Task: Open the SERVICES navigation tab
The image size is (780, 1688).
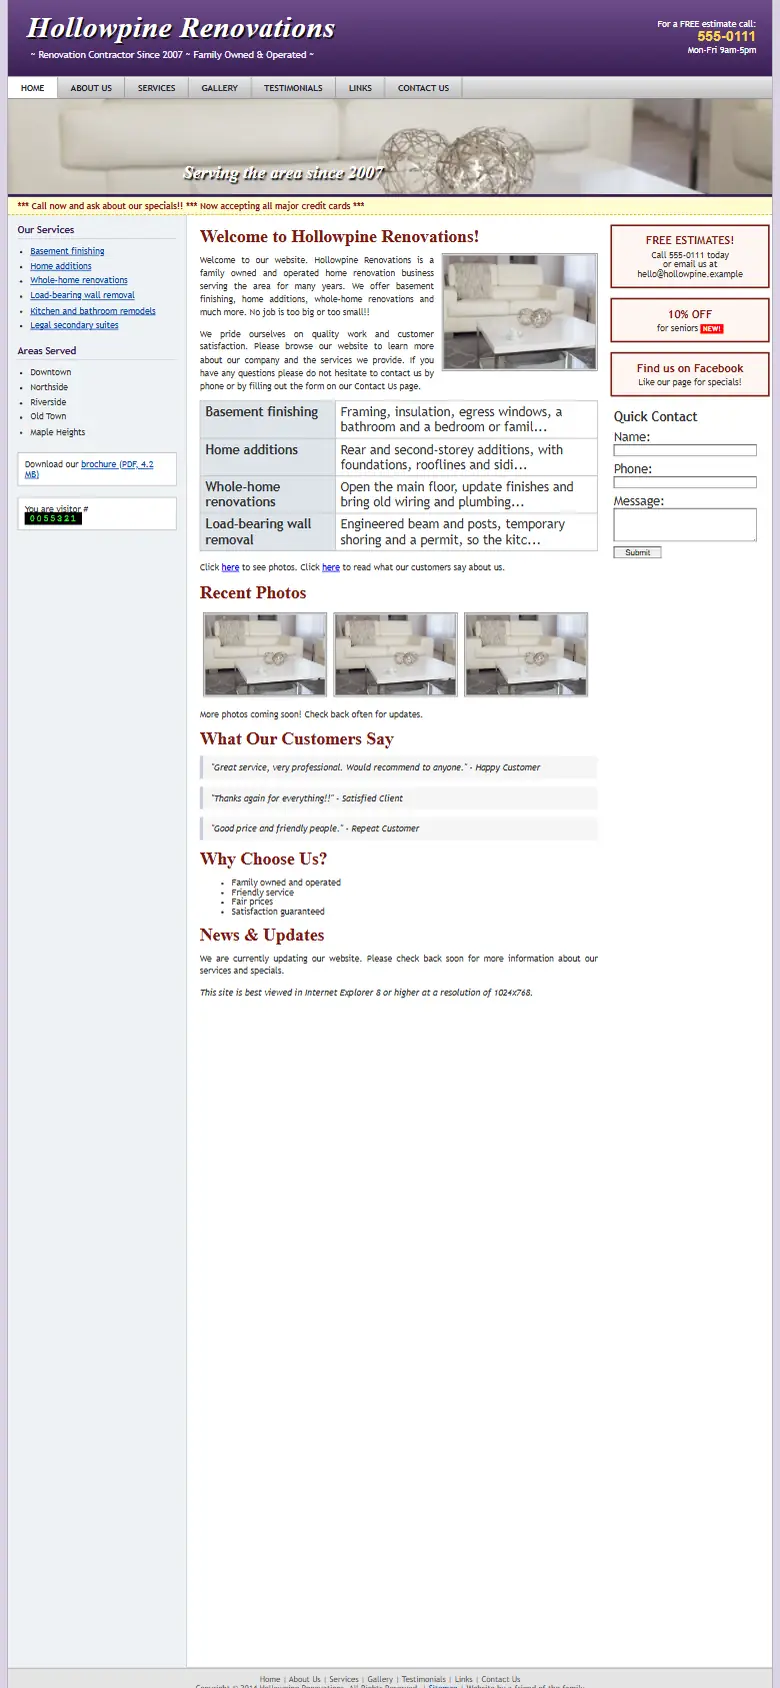Action: pos(156,88)
